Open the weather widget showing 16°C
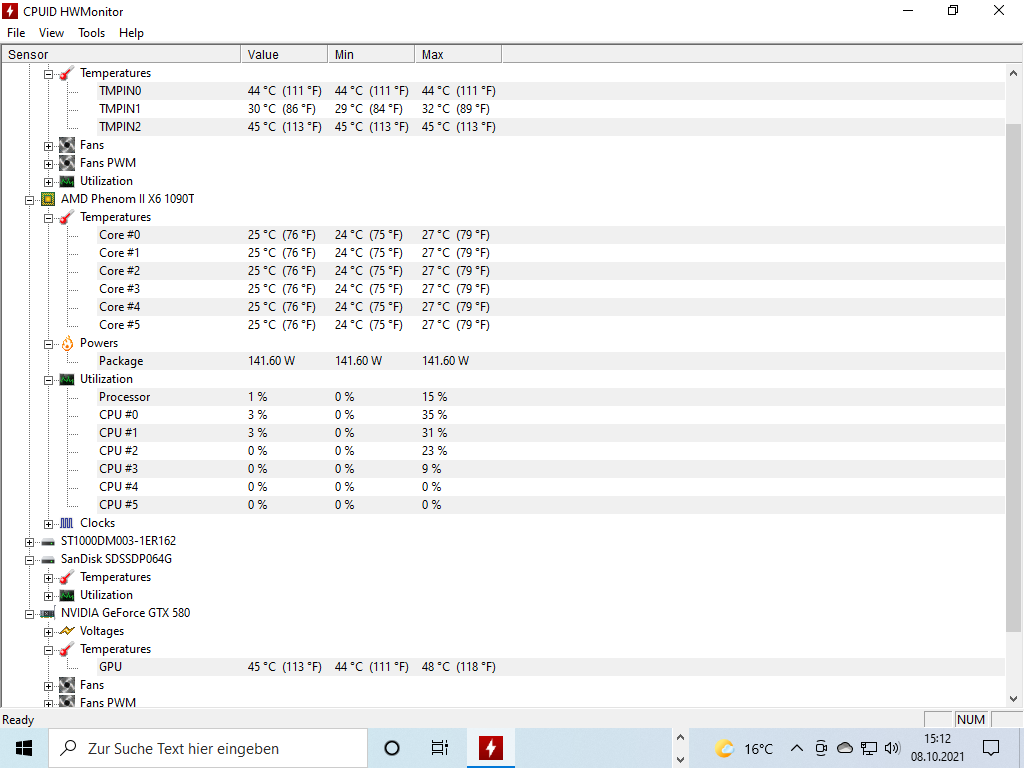The height and width of the screenshot is (768, 1024). [x=744, y=748]
